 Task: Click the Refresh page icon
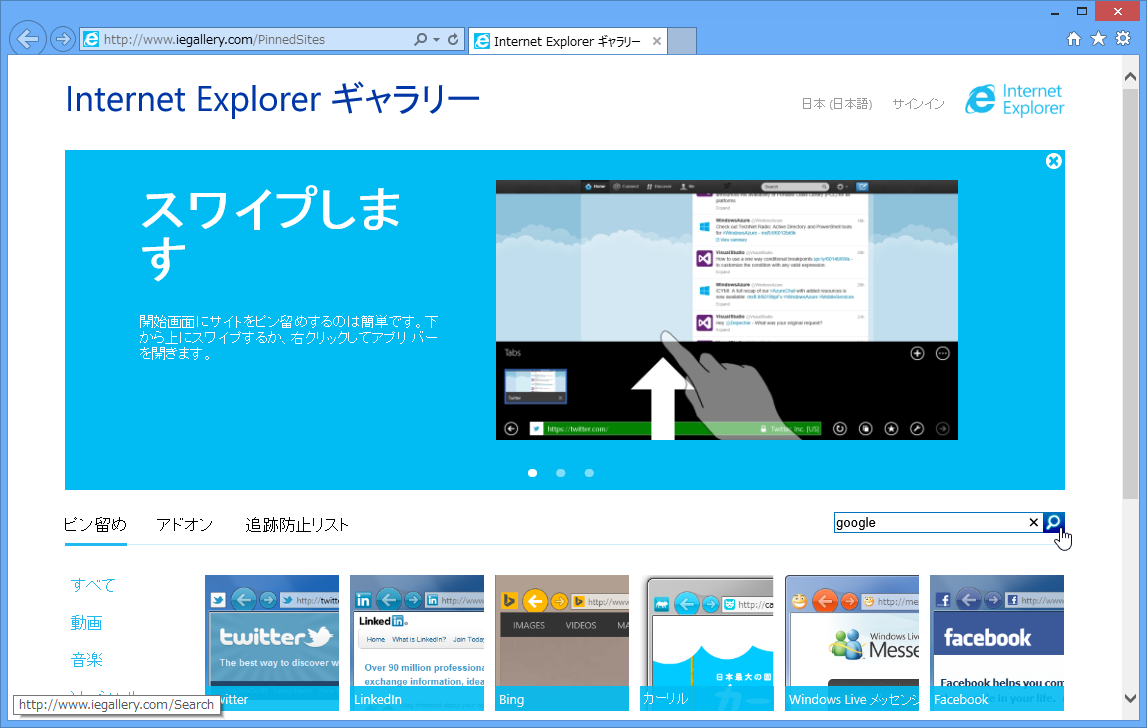(454, 40)
